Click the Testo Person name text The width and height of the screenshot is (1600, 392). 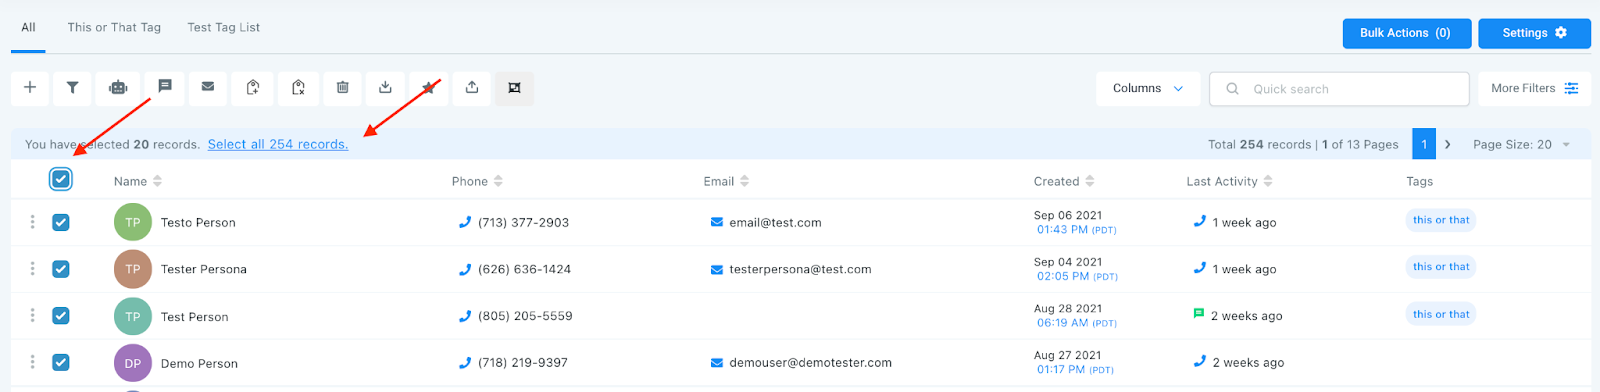coord(198,222)
